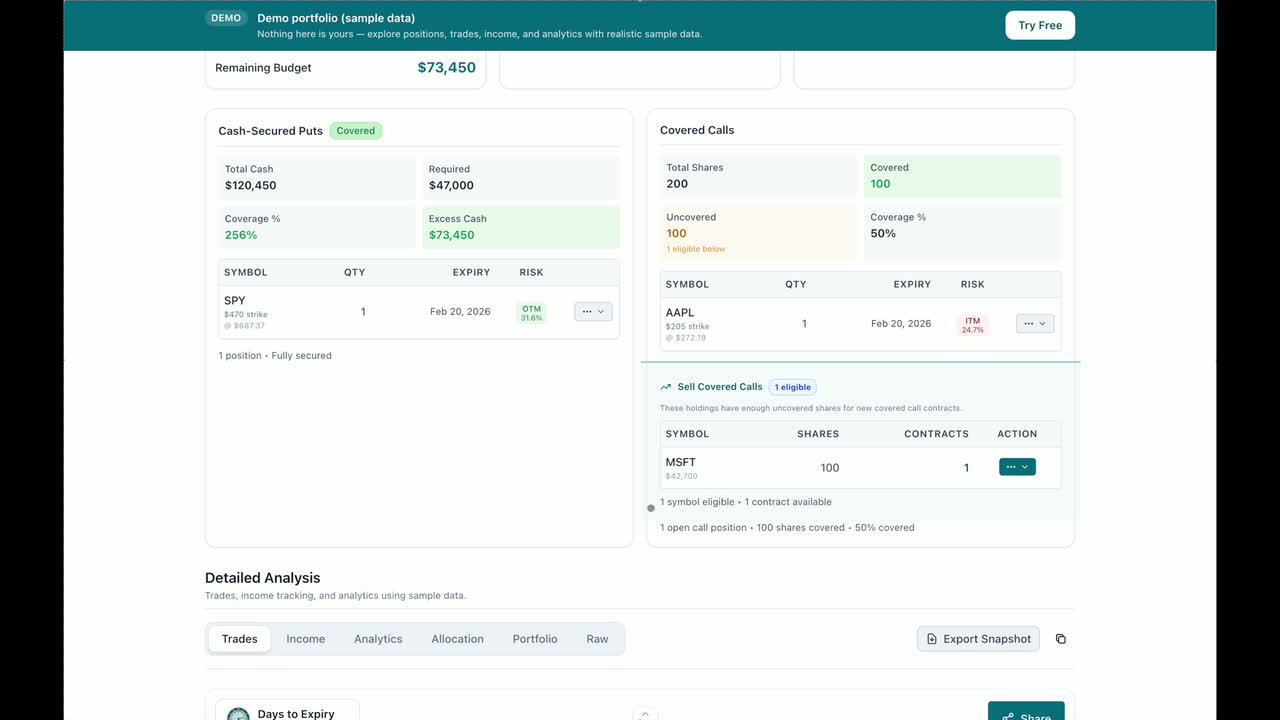Click the Days to Expiry clock icon

coord(238,714)
